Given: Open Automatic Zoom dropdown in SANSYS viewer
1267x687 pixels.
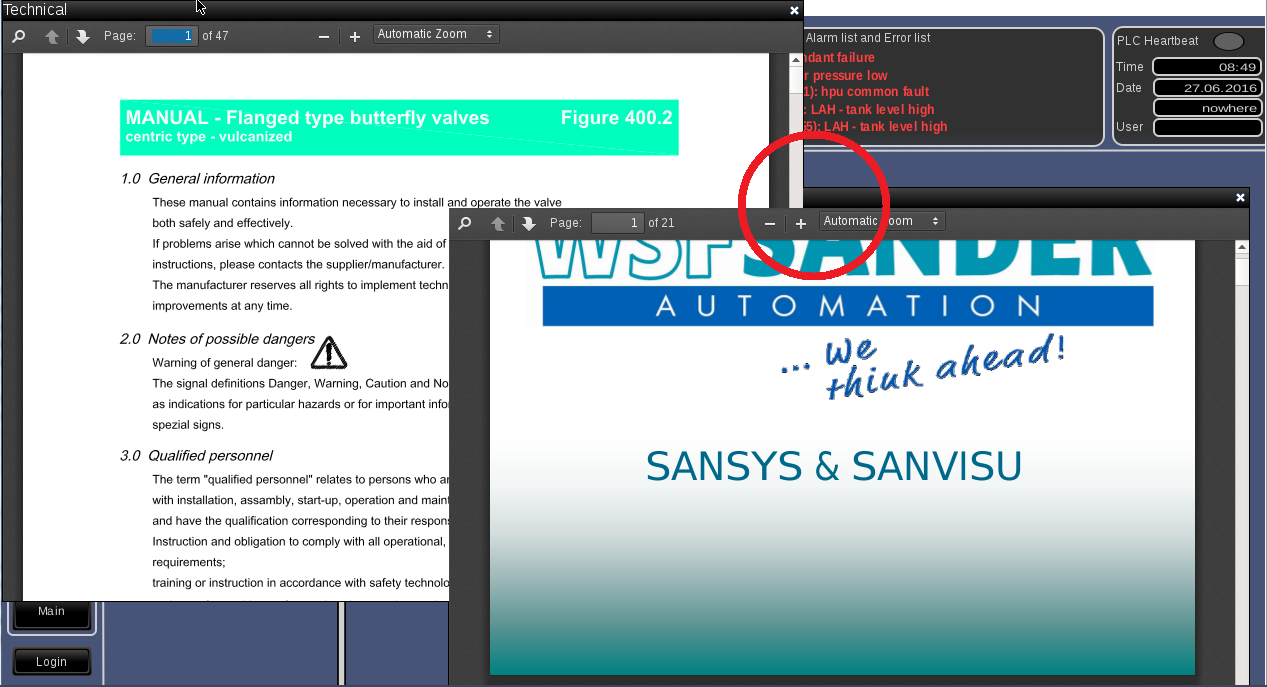Looking at the screenshot, I should (882, 221).
